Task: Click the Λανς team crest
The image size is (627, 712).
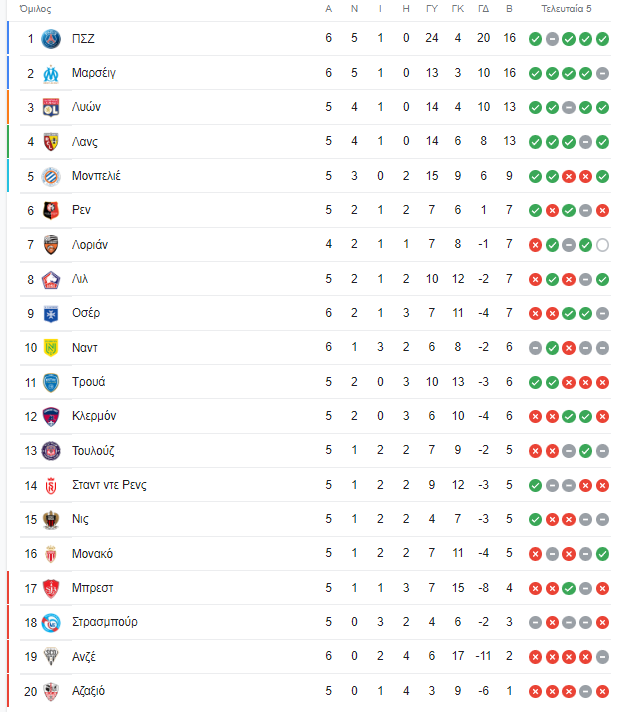Action: 51,142
